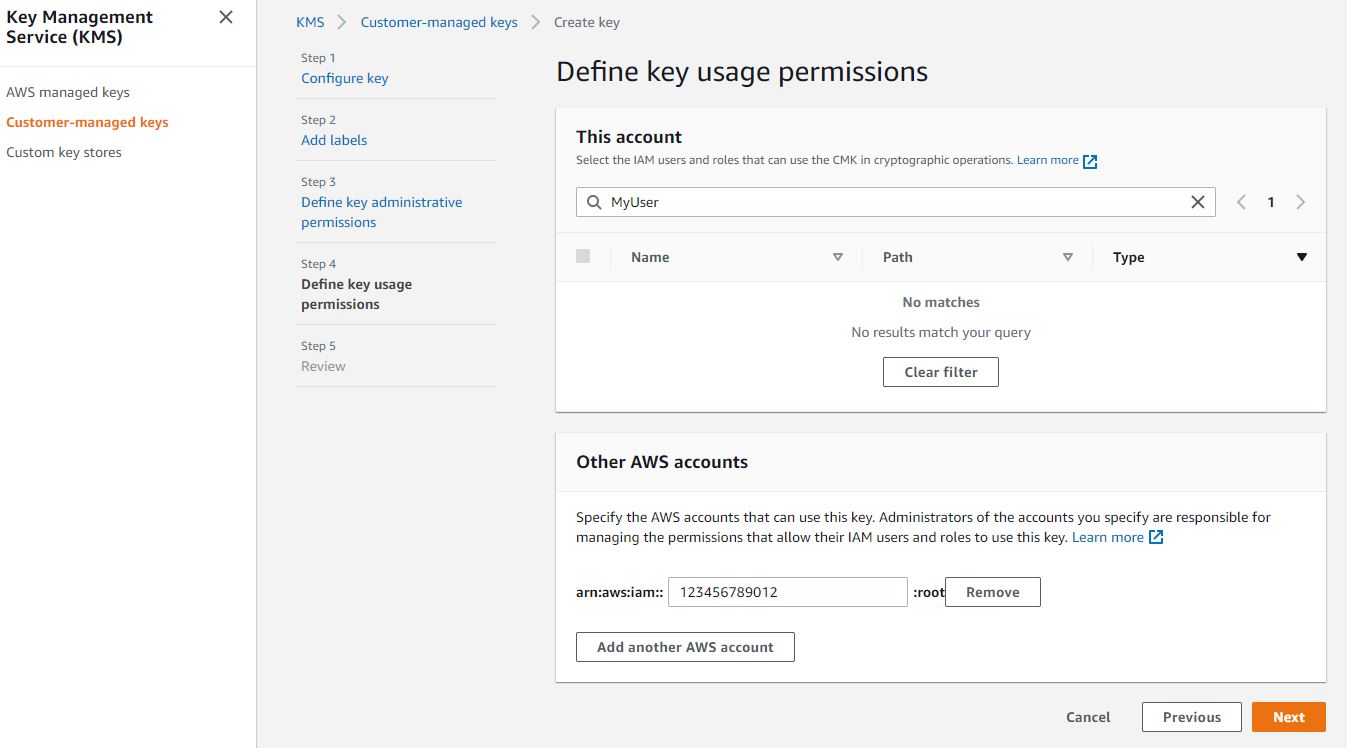Open AWS managed keys in sidebar
The height and width of the screenshot is (748, 1347).
[x=68, y=92]
